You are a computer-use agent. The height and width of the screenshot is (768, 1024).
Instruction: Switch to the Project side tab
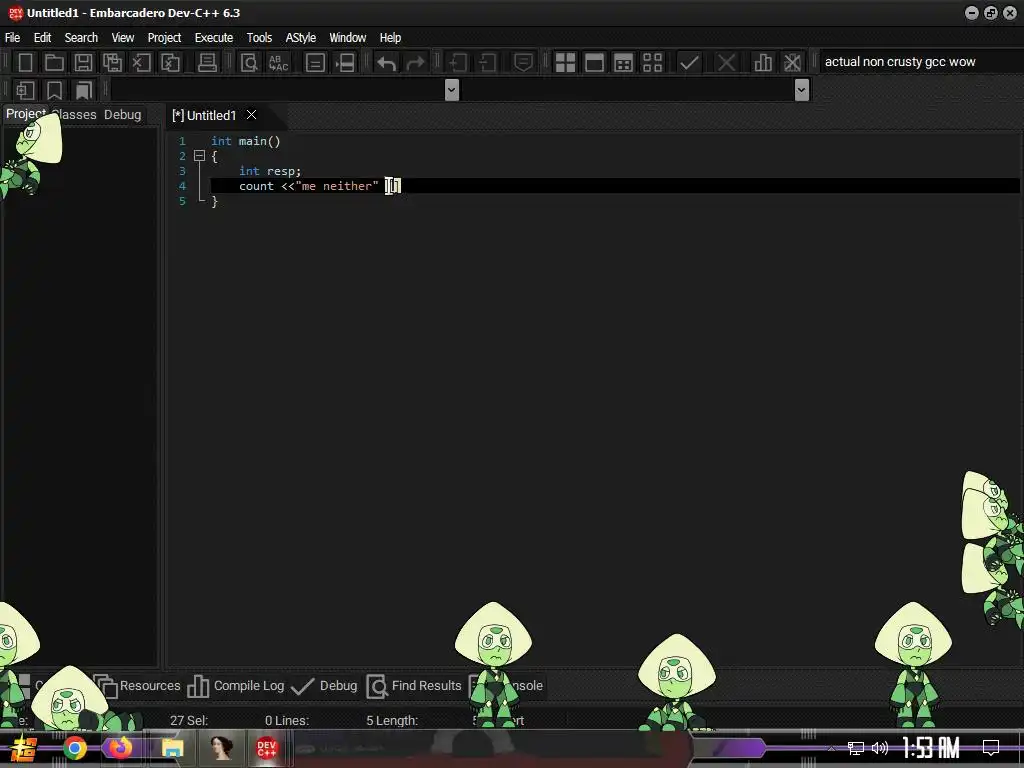pyautogui.click(x=25, y=114)
